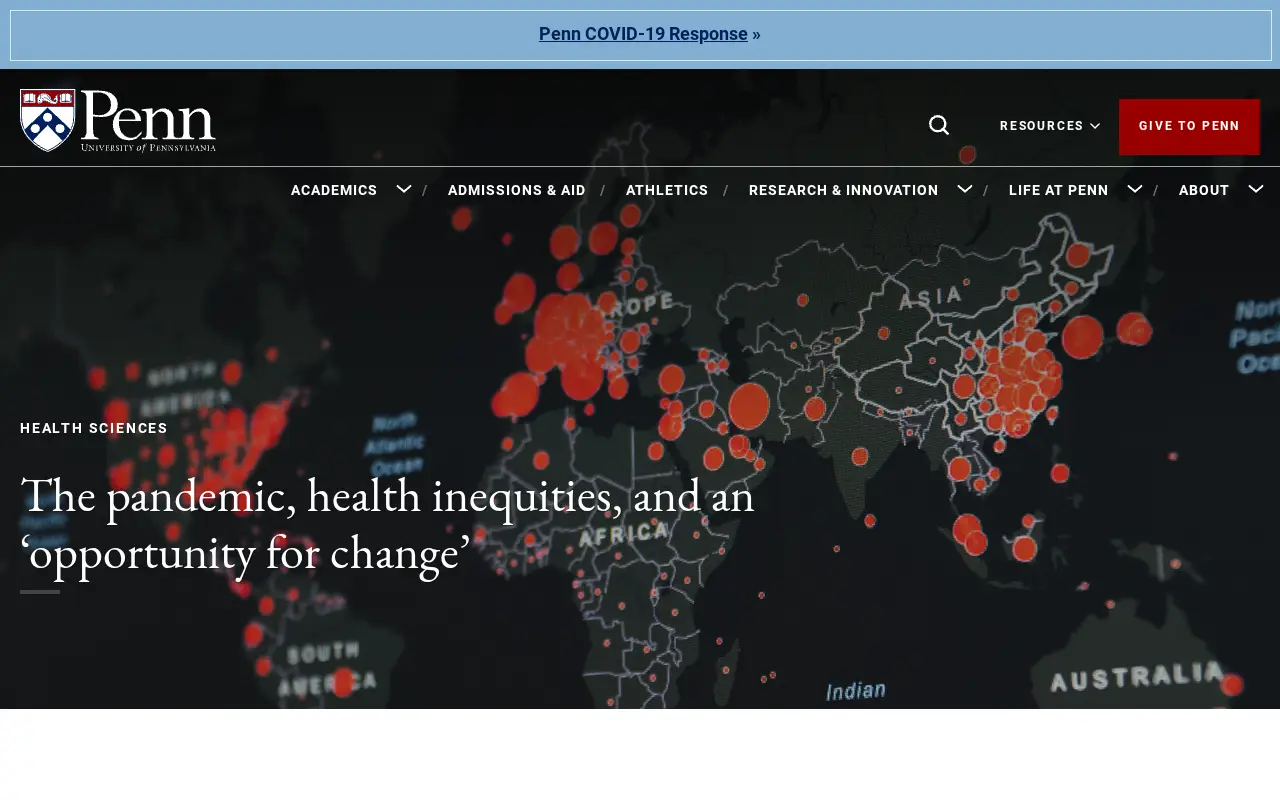
Task: Click the Give to Penn button
Action: (x=1189, y=126)
